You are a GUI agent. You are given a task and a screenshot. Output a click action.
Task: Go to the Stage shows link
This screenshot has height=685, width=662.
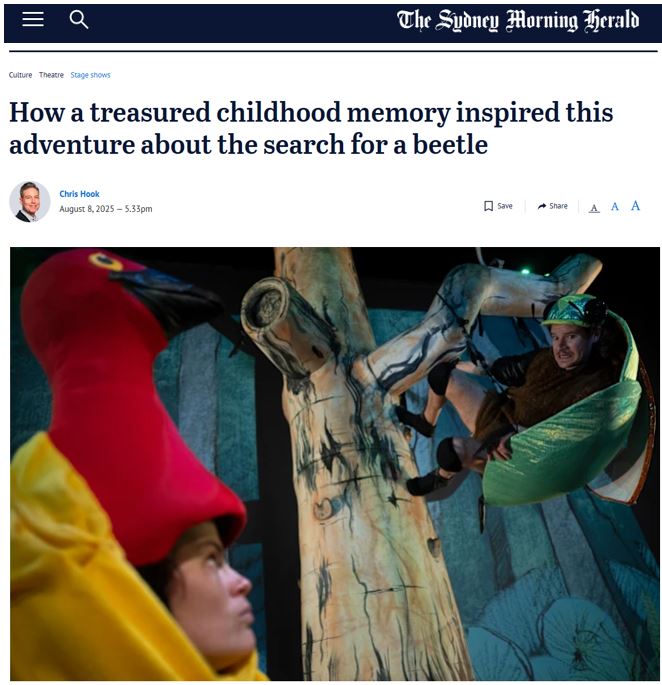(x=90, y=75)
